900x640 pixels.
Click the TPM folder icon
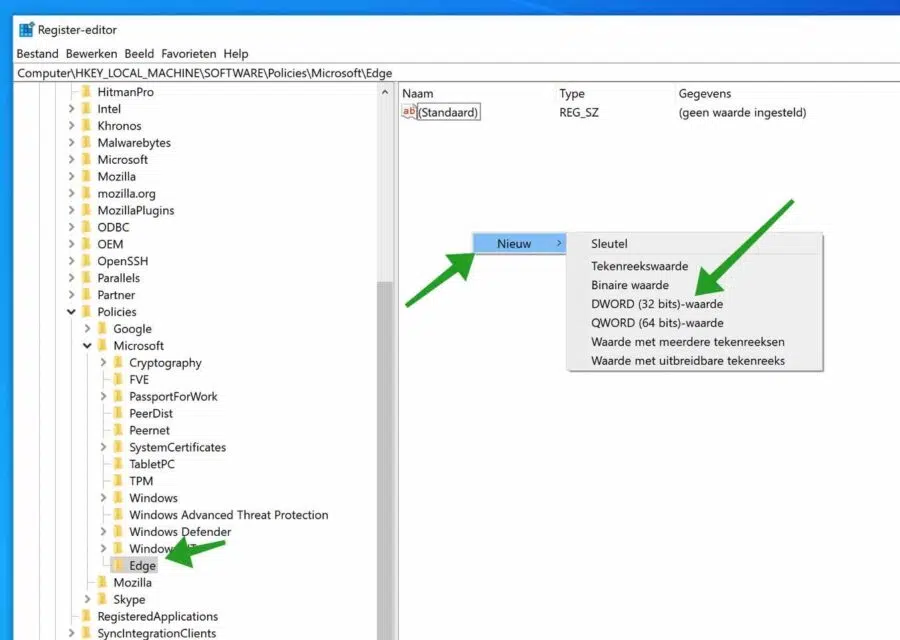point(119,481)
